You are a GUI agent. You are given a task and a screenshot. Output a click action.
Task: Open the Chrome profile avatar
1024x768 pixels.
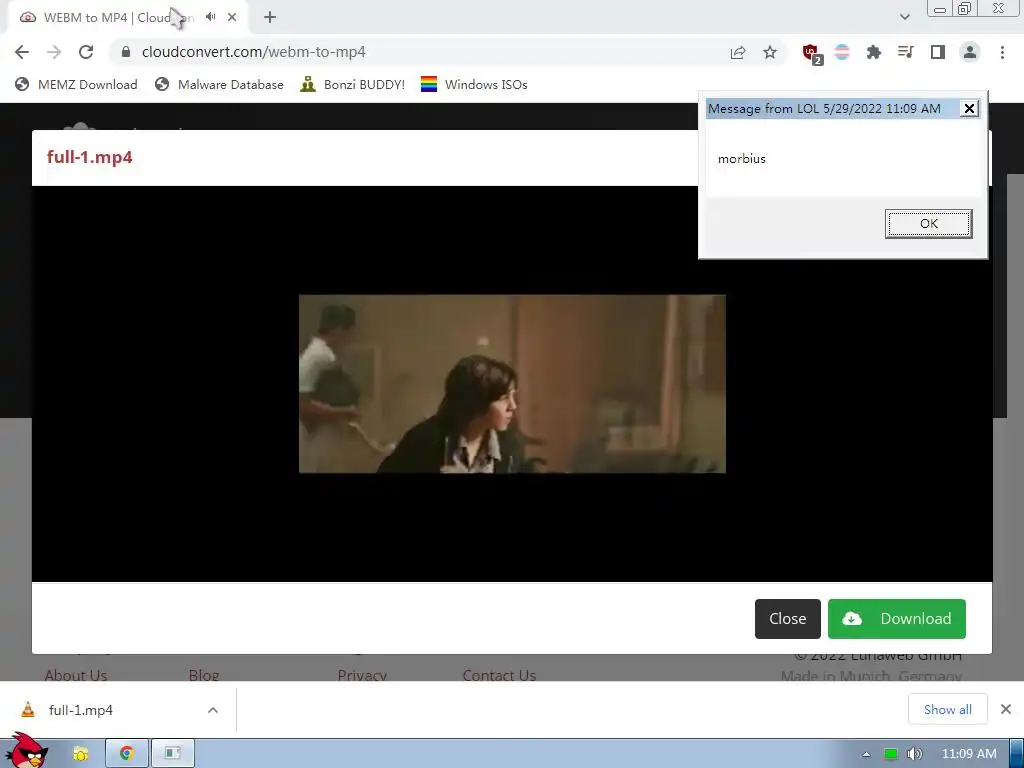point(970,52)
